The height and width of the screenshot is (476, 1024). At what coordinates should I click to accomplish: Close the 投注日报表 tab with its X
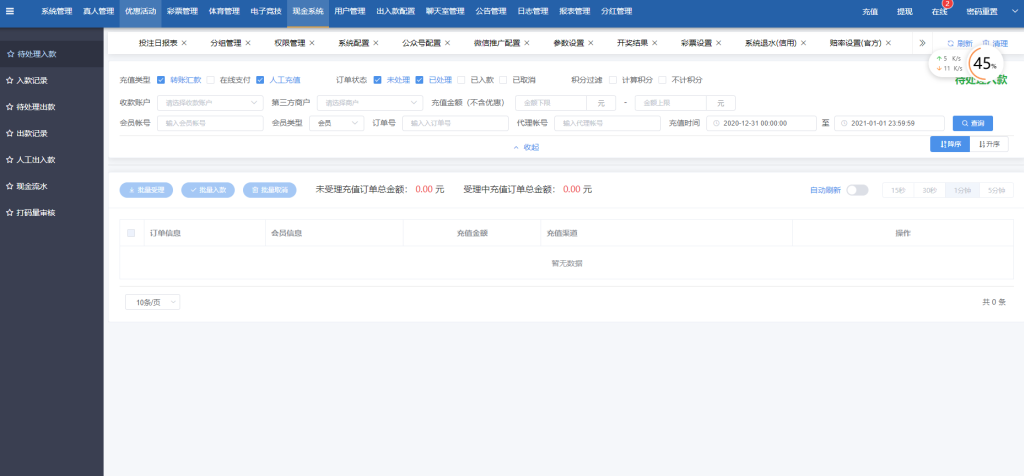[185, 44]
